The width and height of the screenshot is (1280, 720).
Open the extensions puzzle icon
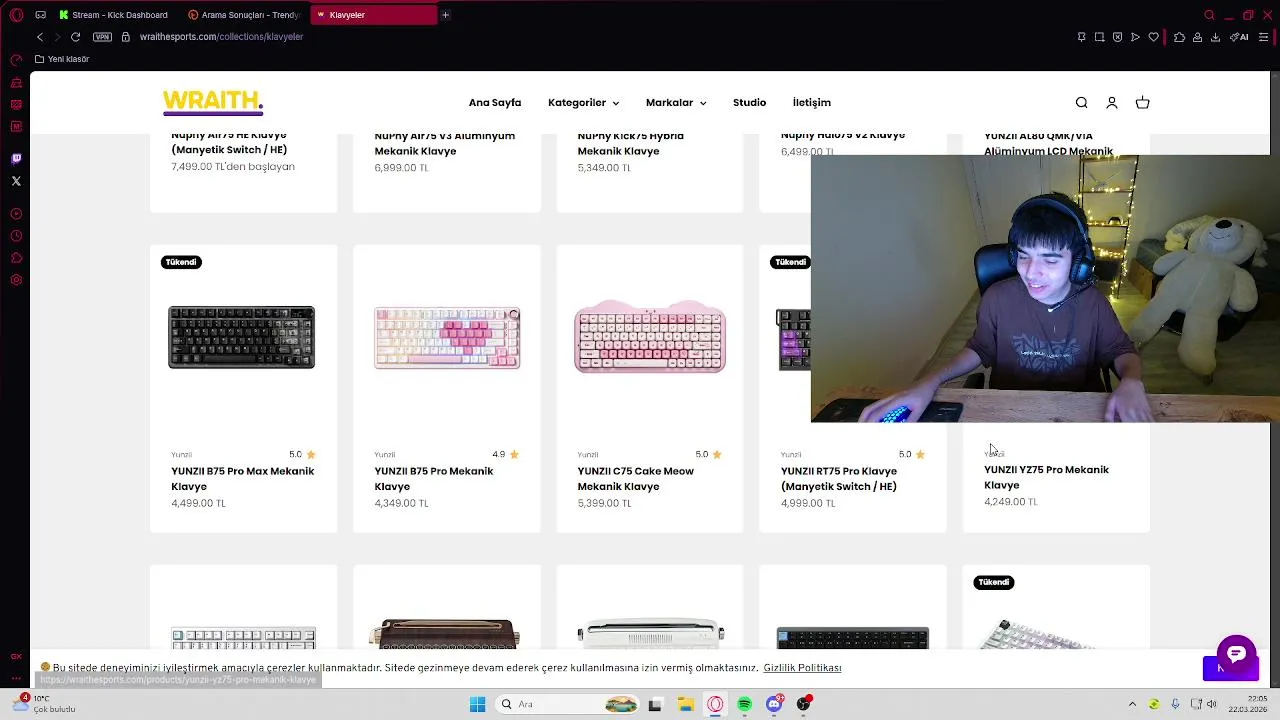[x=1179, y=37]
